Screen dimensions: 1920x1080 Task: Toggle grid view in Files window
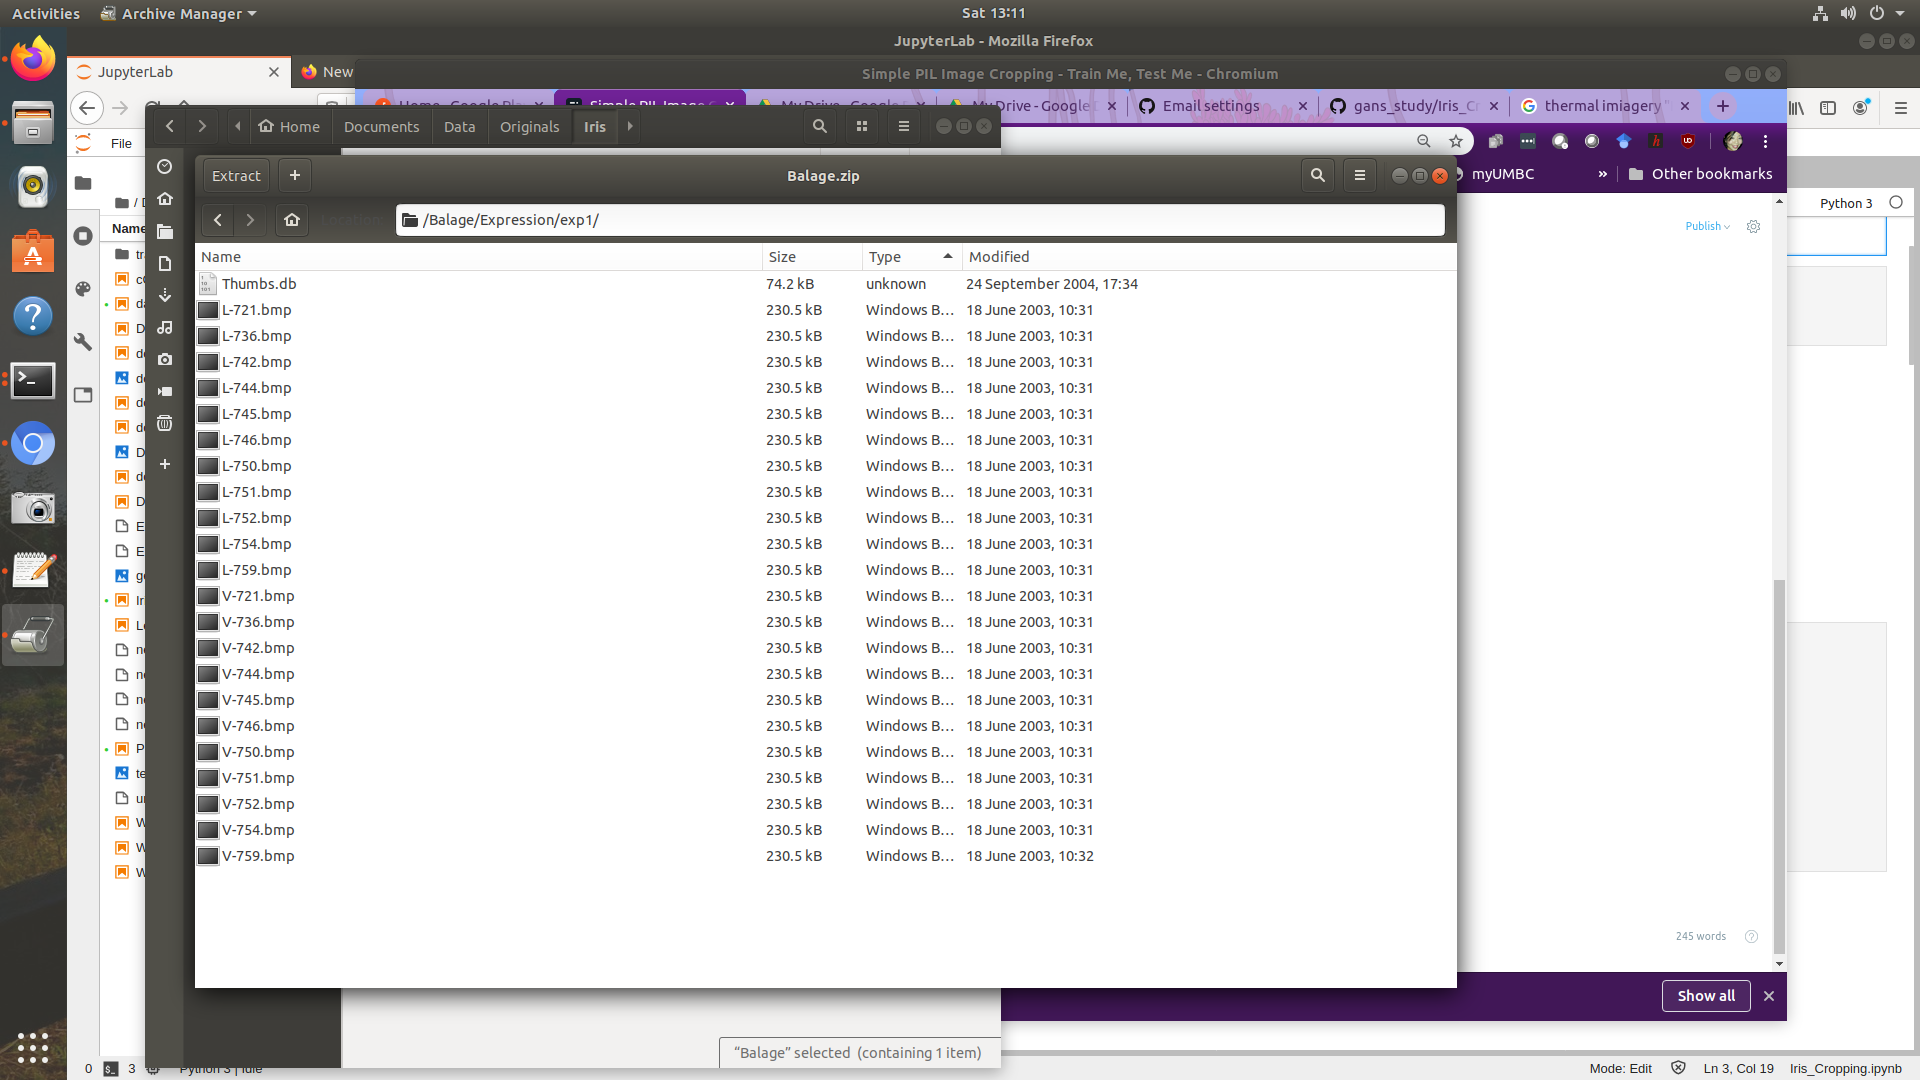tap(862, 126)
